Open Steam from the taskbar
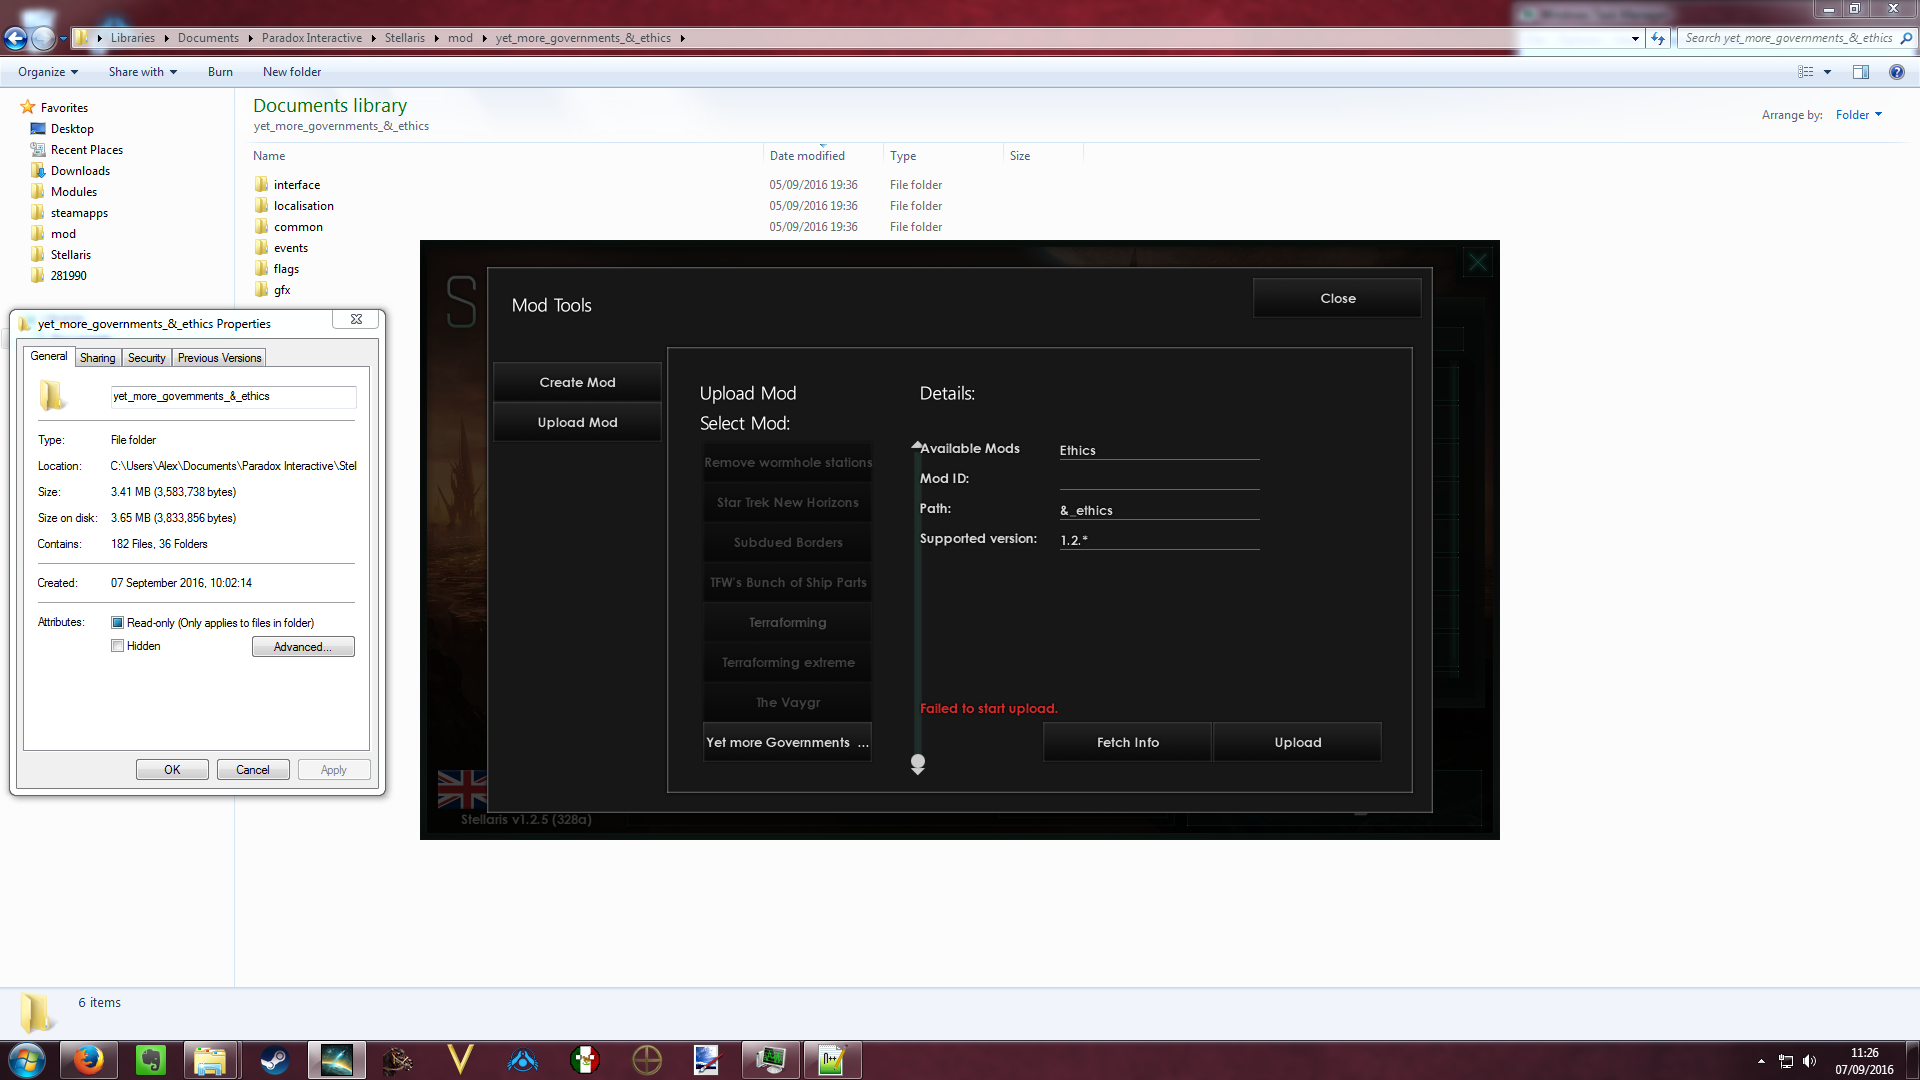1920x1080 pixels. click(x=275, y=1060)
